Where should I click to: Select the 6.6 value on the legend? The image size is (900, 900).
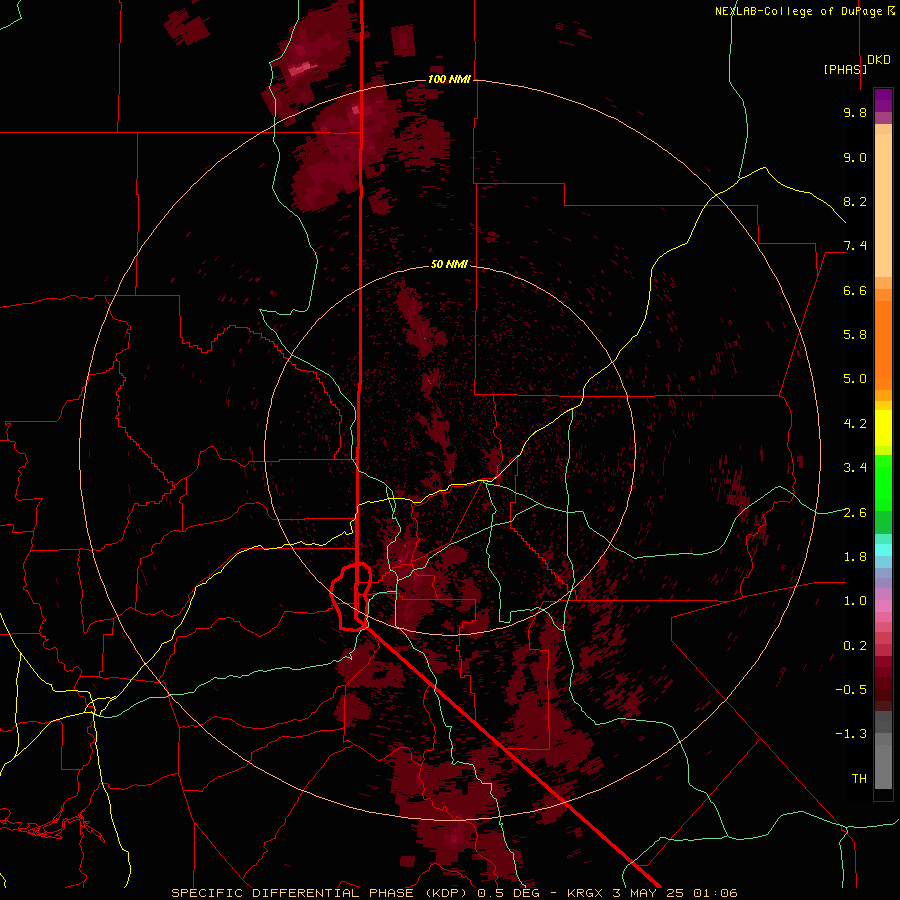pos(855,290)
